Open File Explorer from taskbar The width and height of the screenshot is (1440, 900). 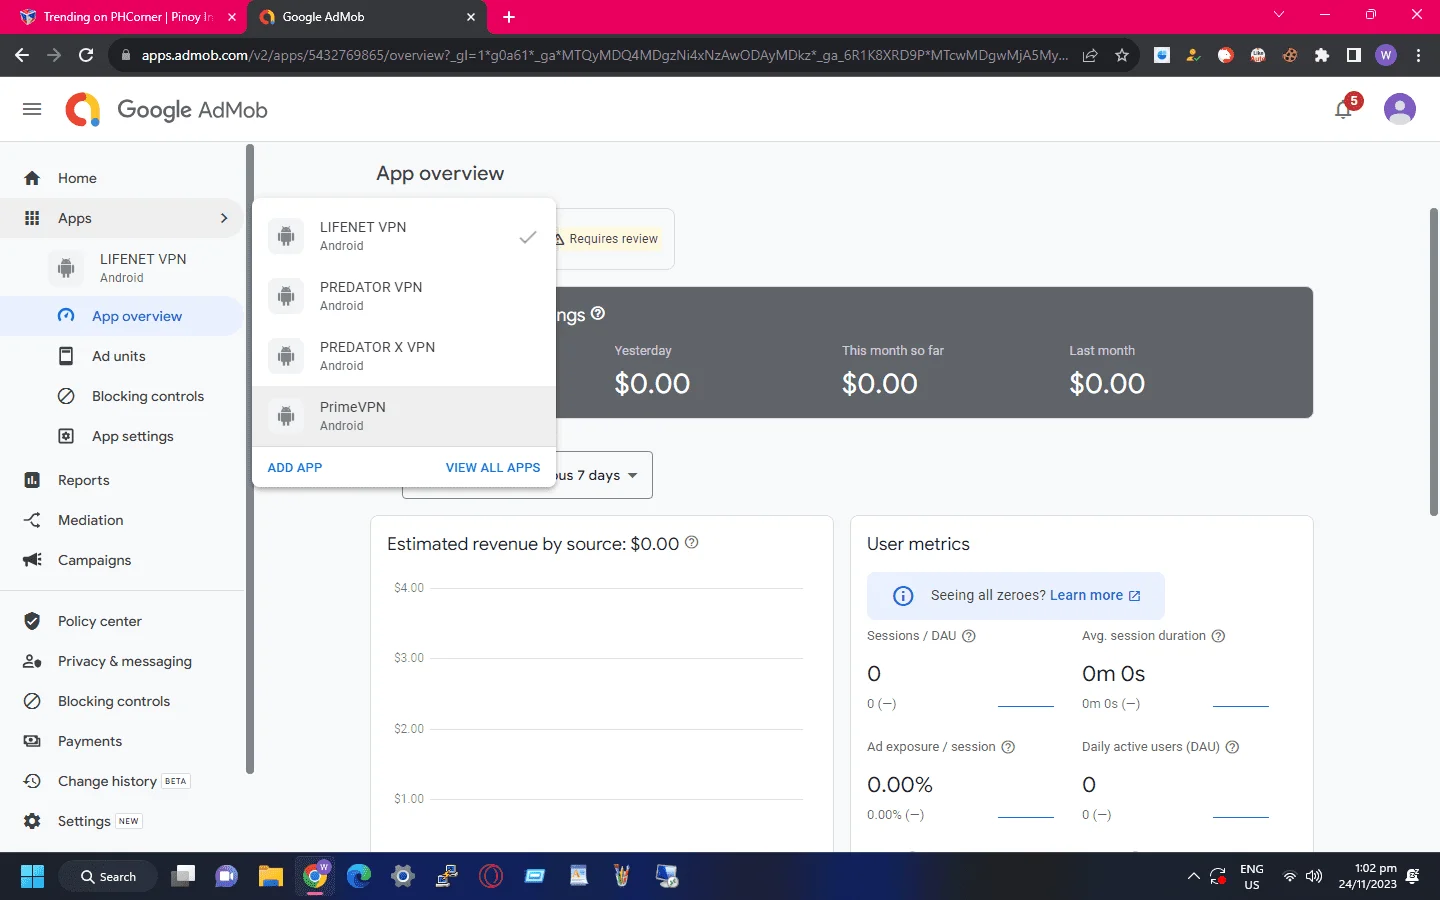tap(270, 876)
